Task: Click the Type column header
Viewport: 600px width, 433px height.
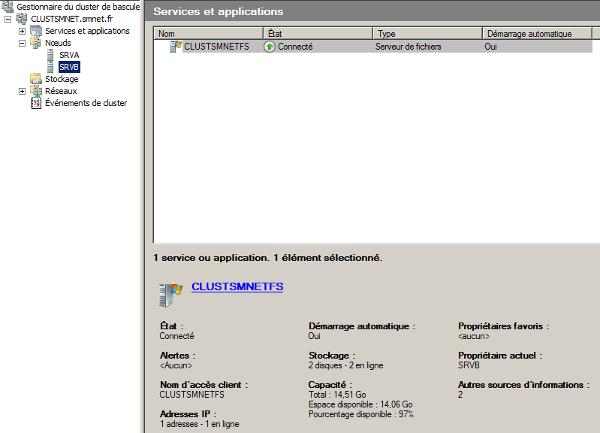Action: pos(426,34)
